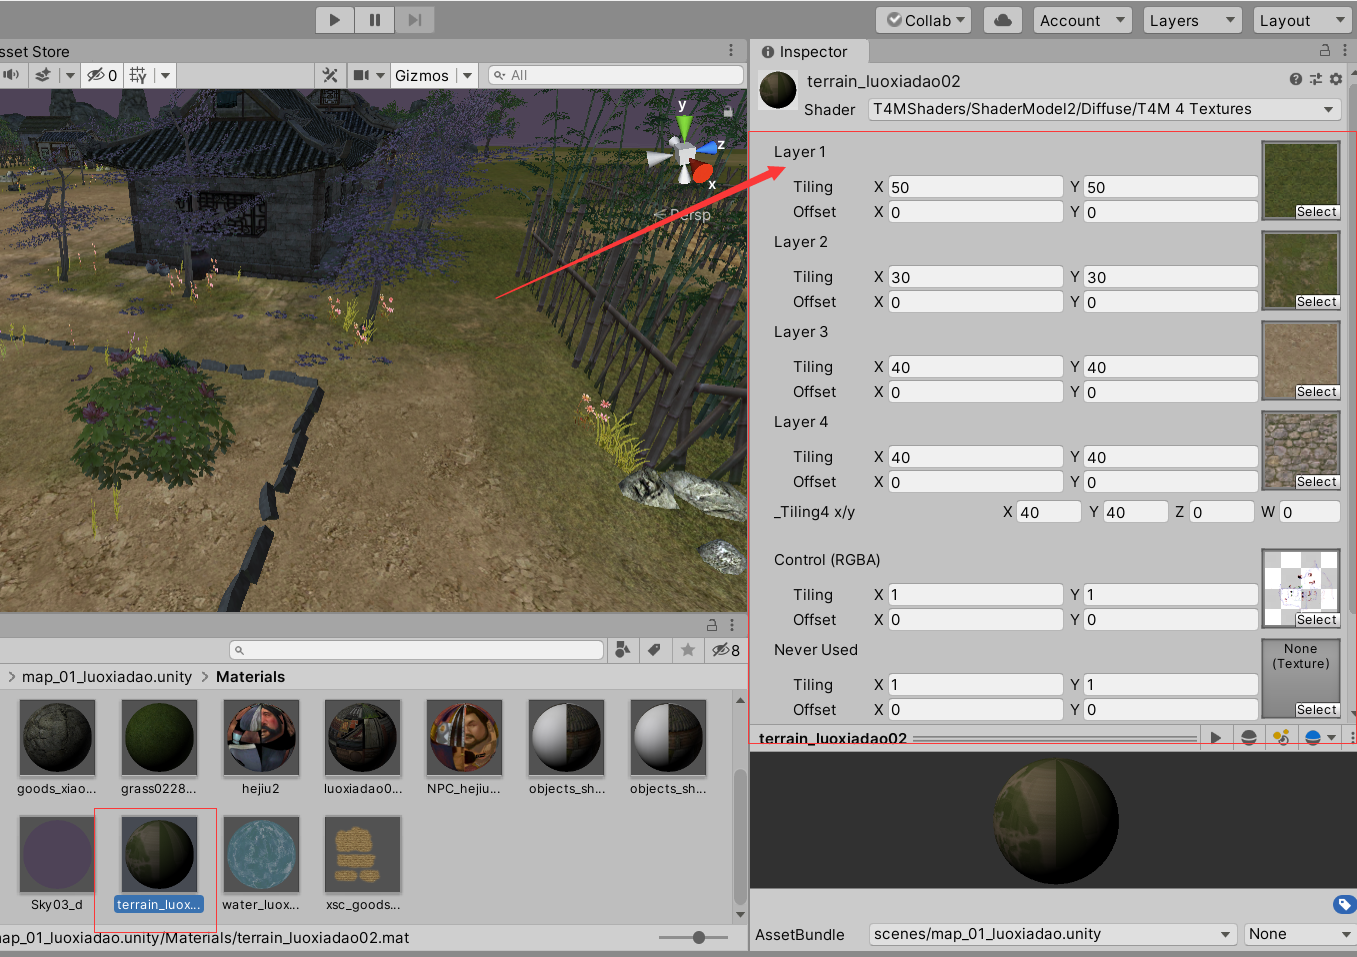The image size is (1357, 957).
Task: Open the Search by Label filter icon
Action: [655, 650]
